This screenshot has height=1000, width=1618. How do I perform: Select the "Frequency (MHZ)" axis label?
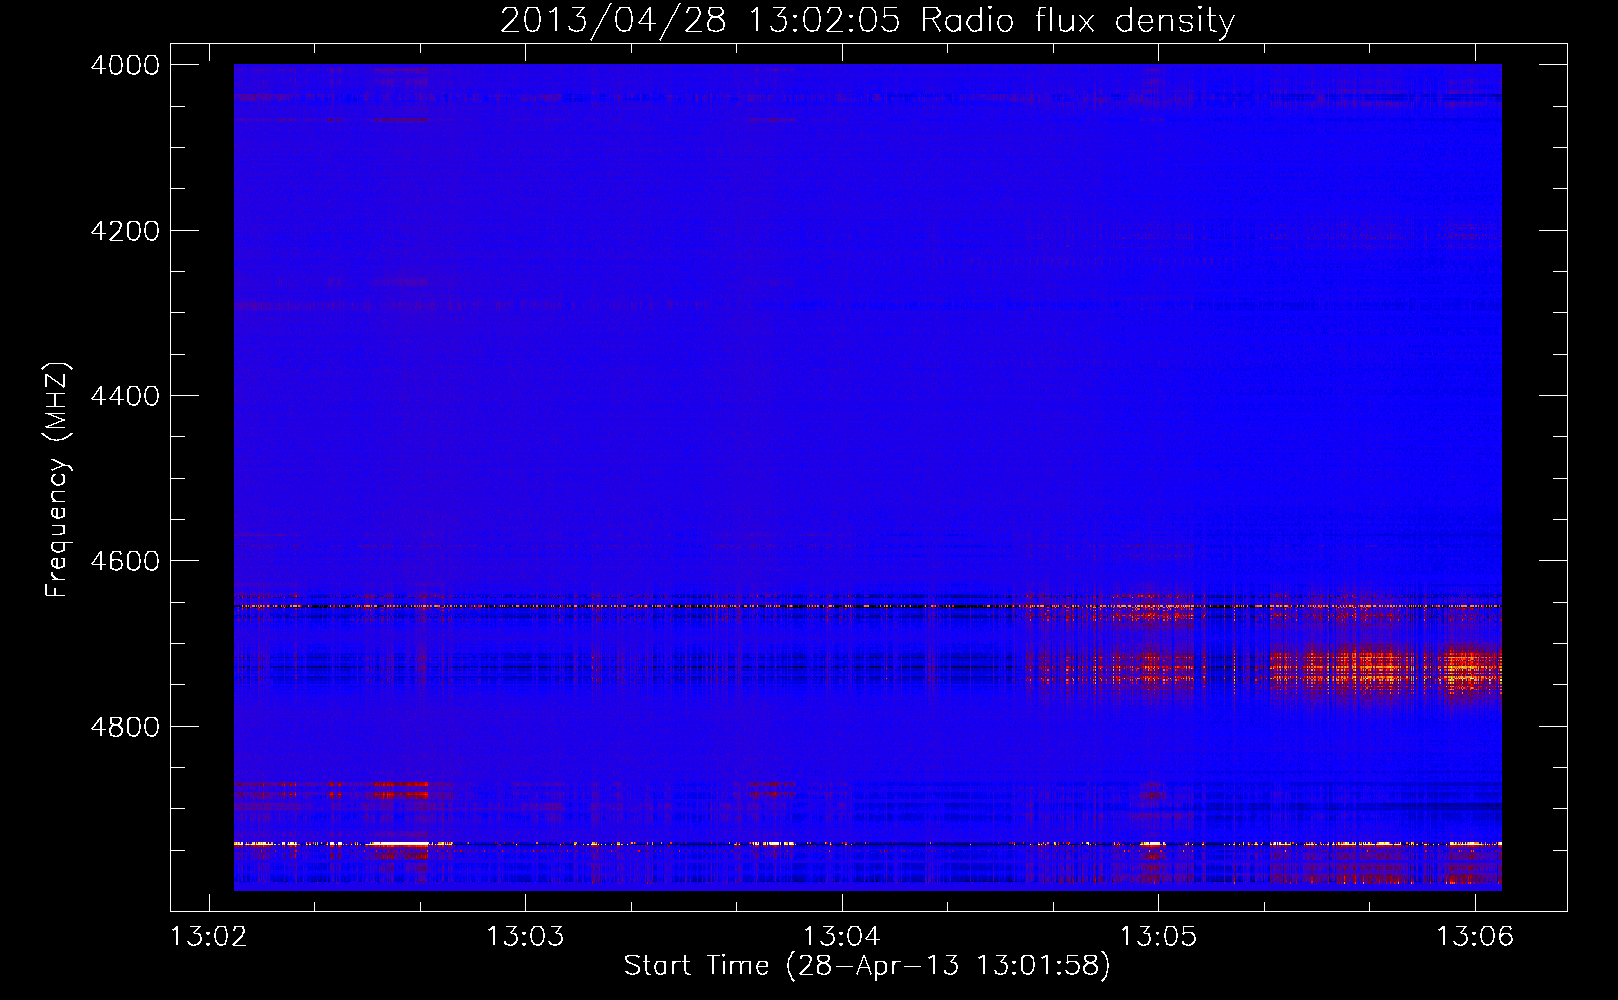click(x=57, y=480)
